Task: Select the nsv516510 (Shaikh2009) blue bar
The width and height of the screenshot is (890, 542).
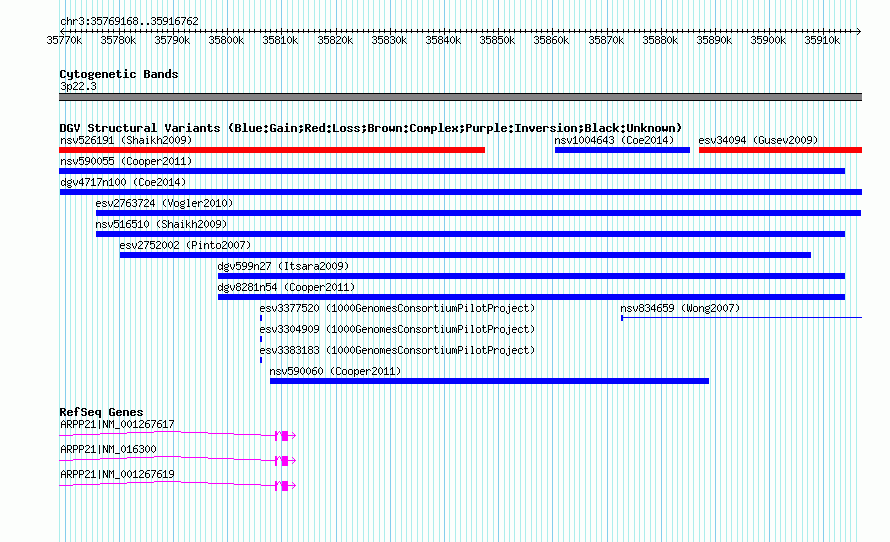Action: tap(471, 234)
